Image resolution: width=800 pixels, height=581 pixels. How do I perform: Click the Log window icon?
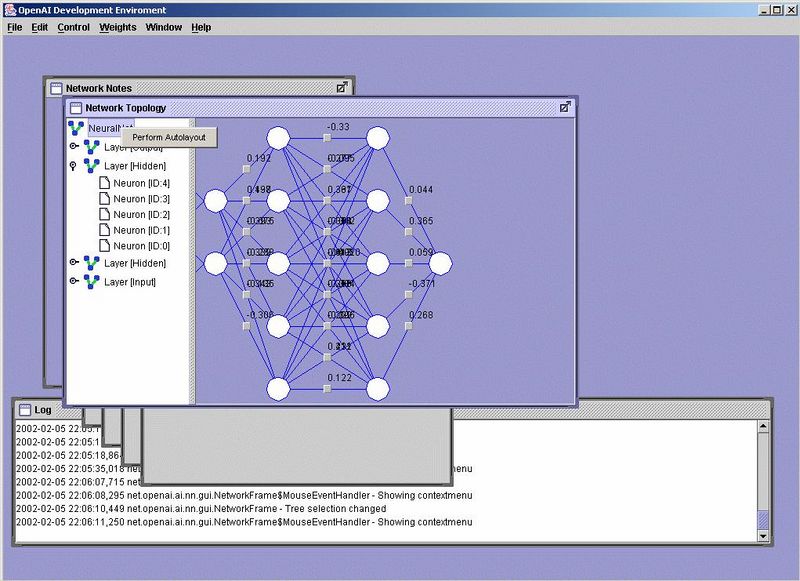[24, 410]
